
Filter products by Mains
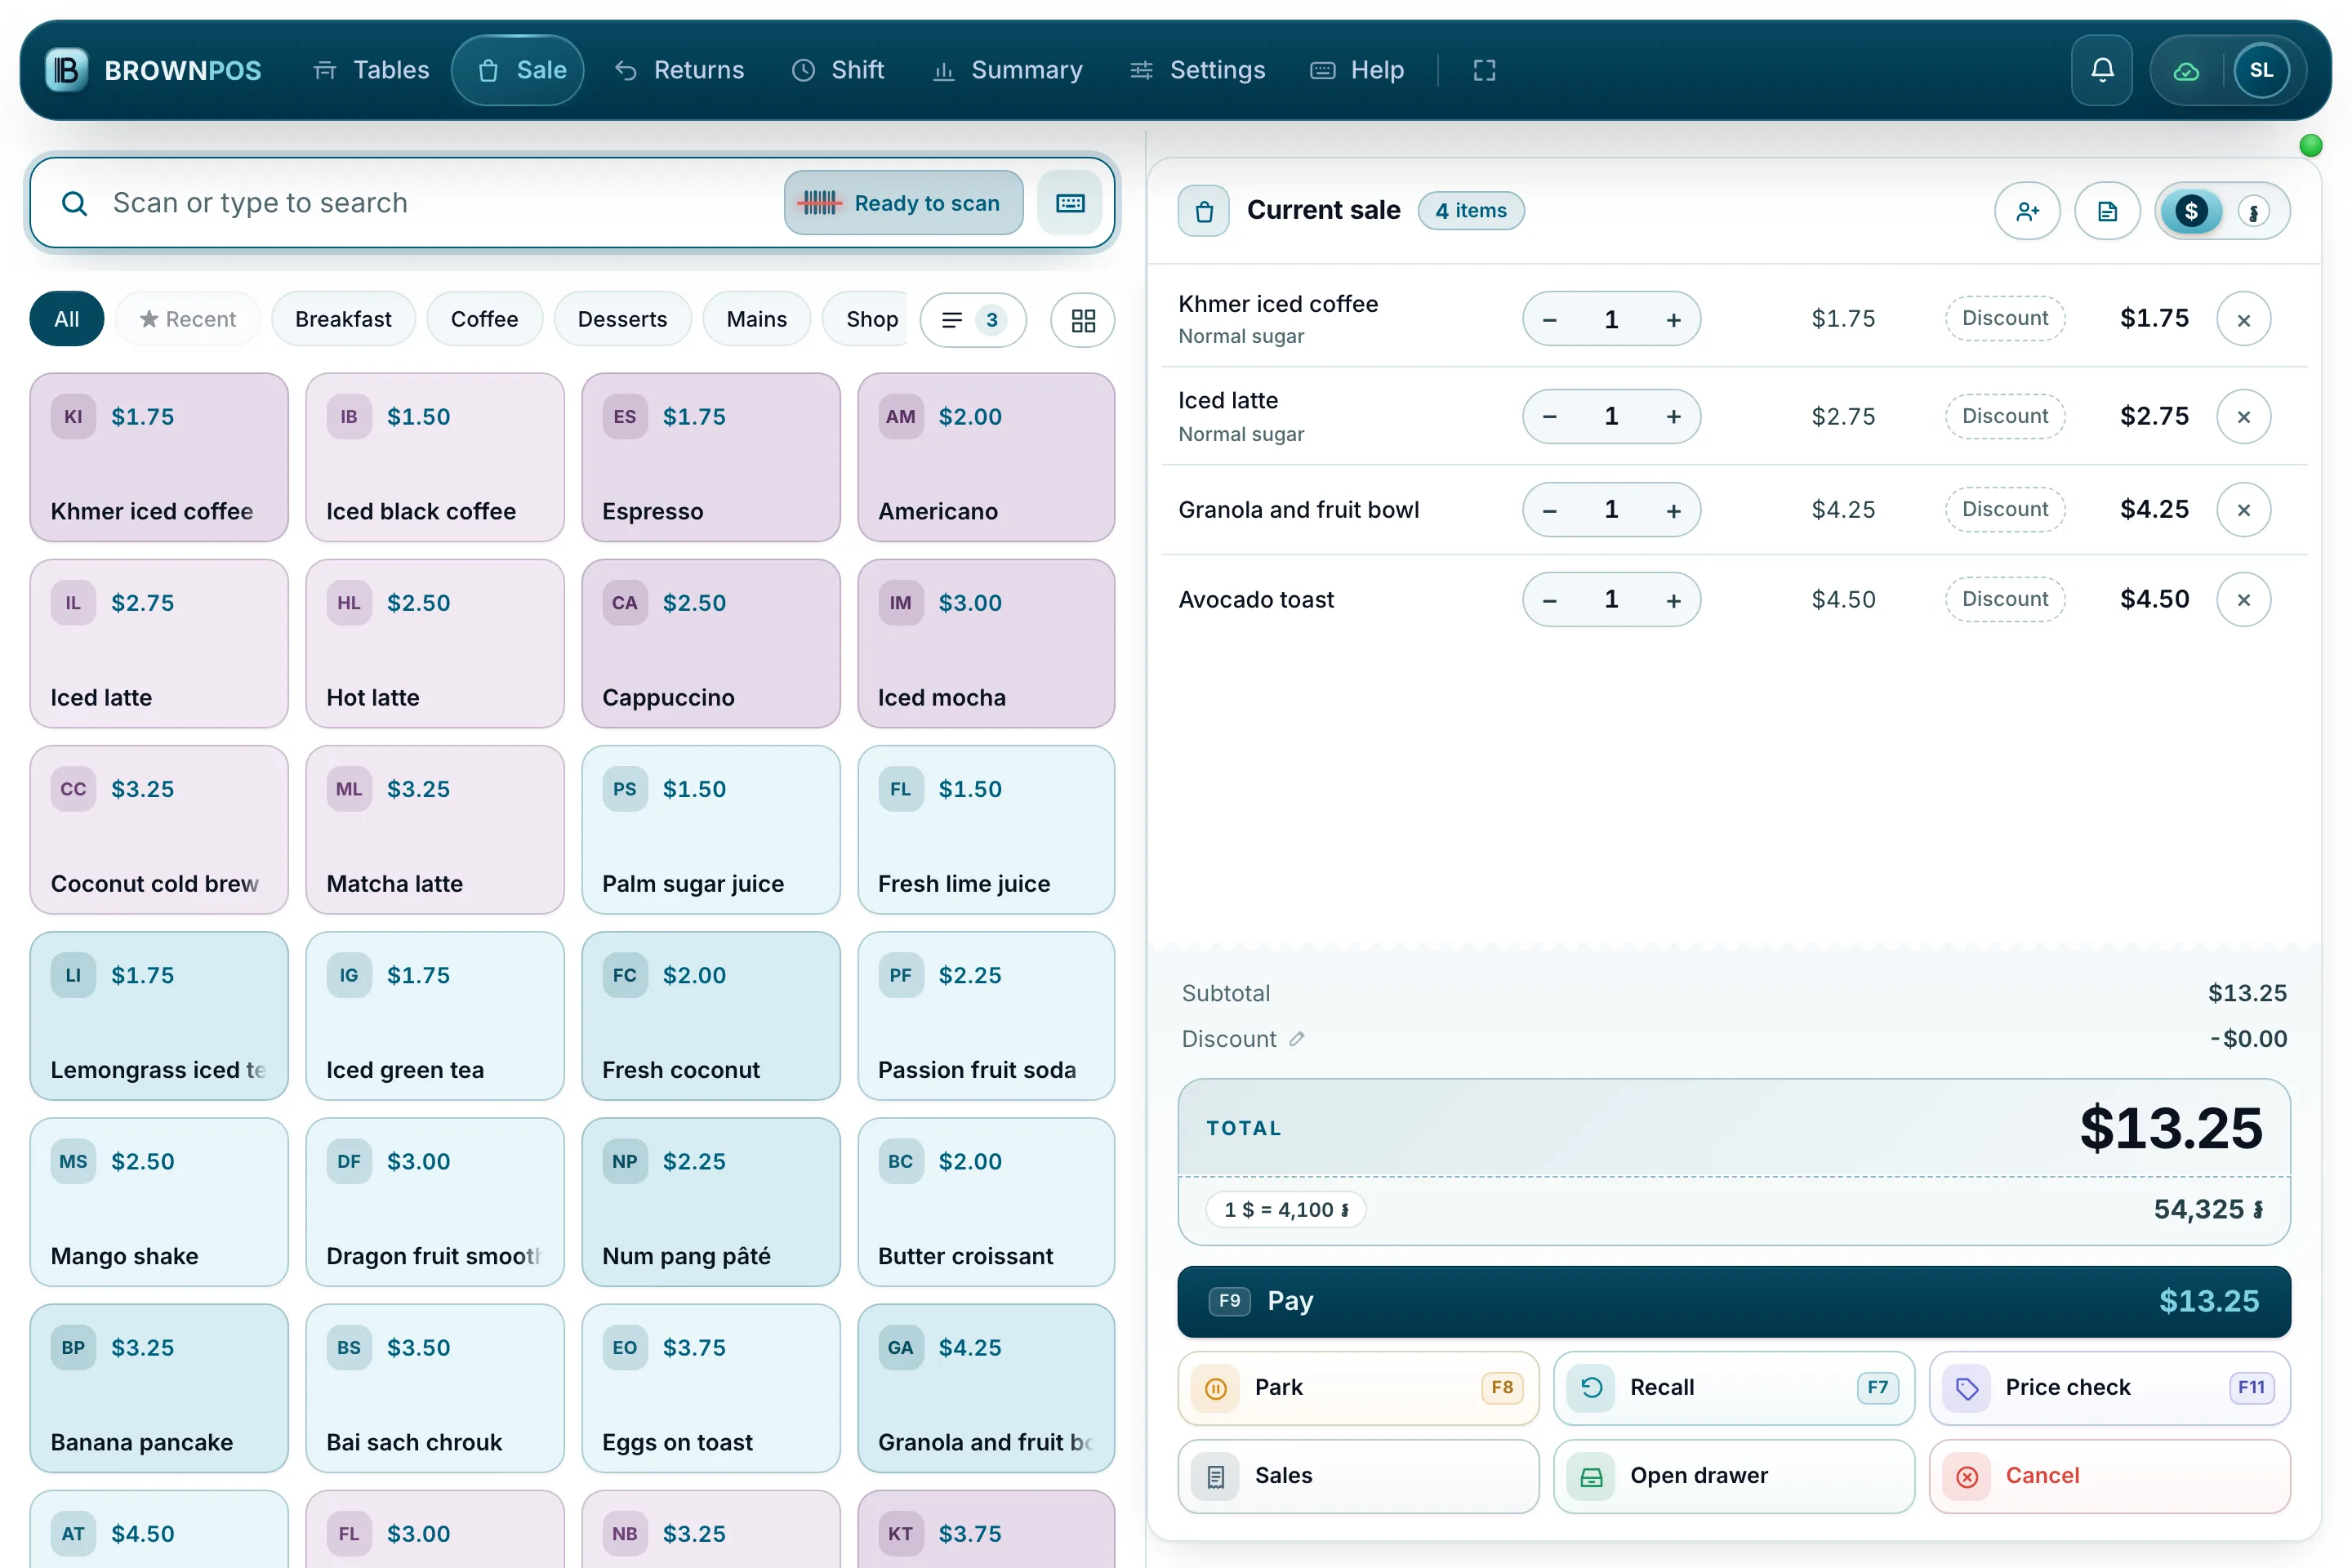[756, 320]
